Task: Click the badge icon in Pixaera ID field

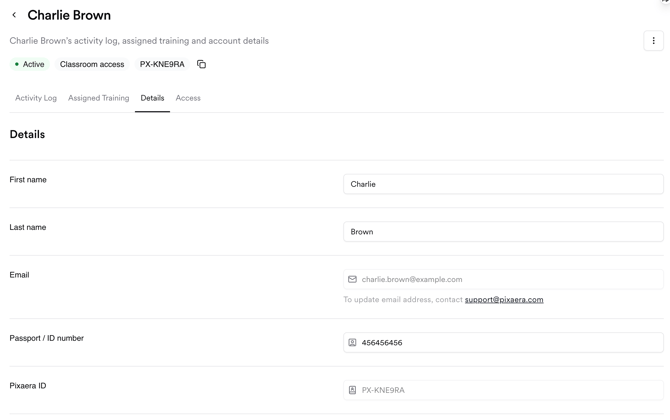Action: click(352, 390)
